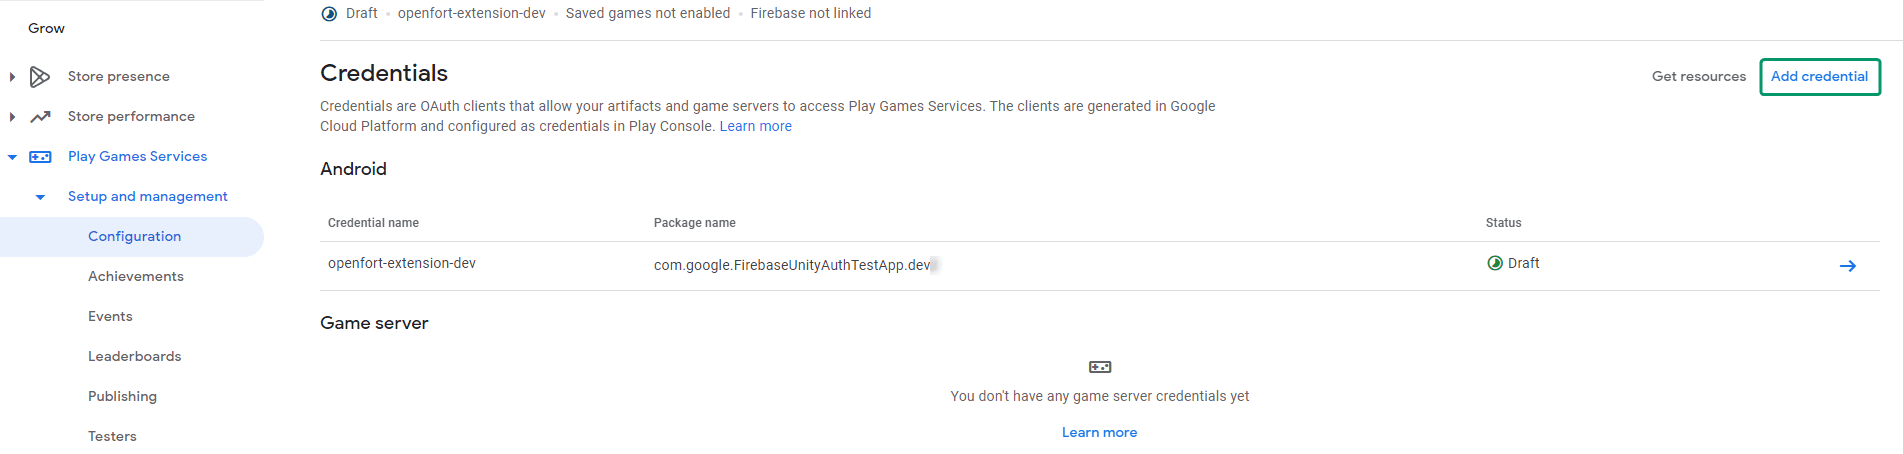Image resolution: width=1903 pixels, height=454 pixels.
Task: Click the arrow icon on openfort-extension-dev row
Action: [1847, 266]
